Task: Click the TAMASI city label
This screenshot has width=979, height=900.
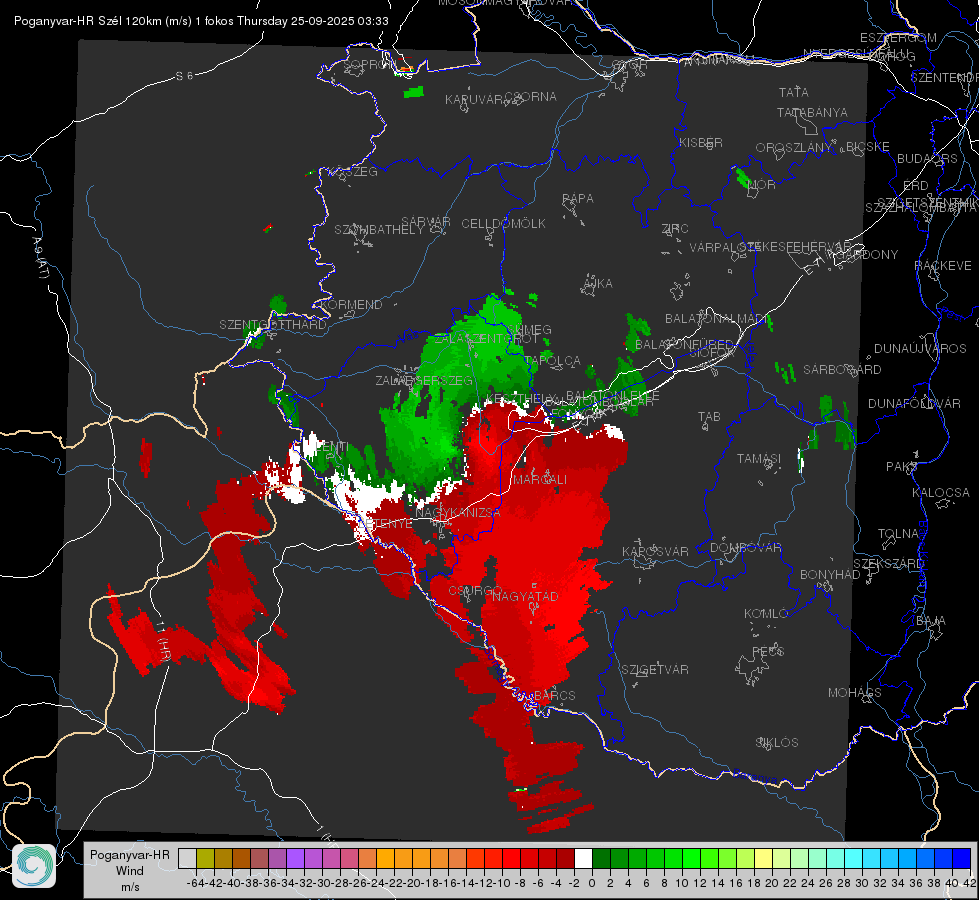Action: [x=759, y=459]
